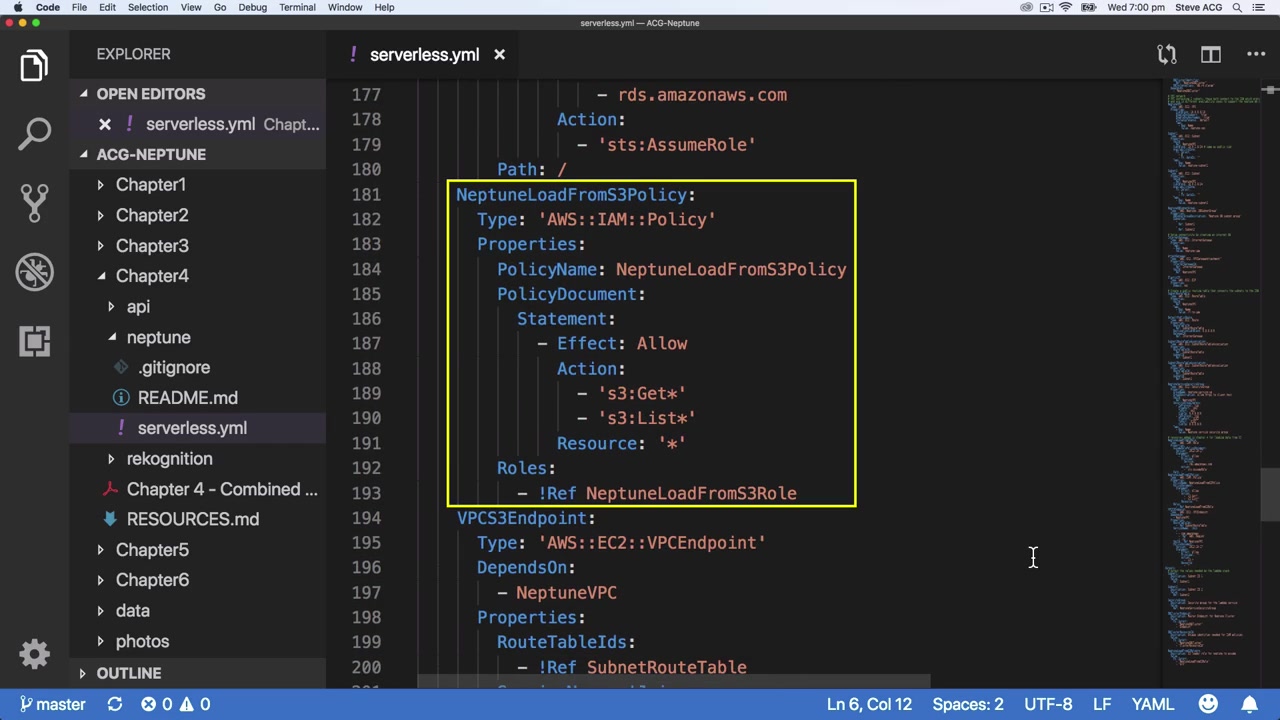Image resolution: width=1280 pixels, height=720 pixels.
Task: Open the Debug view in activity bar
Action: point(34,272)
